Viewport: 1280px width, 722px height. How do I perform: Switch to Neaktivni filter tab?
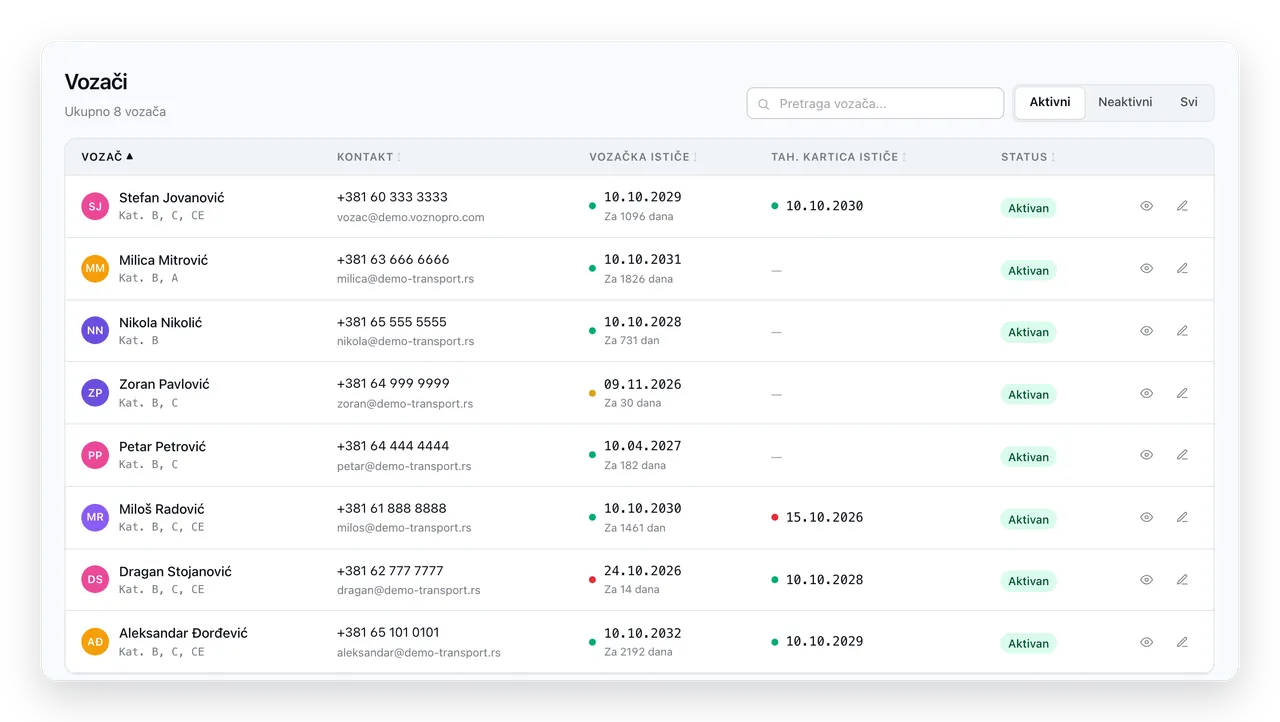1125,102
